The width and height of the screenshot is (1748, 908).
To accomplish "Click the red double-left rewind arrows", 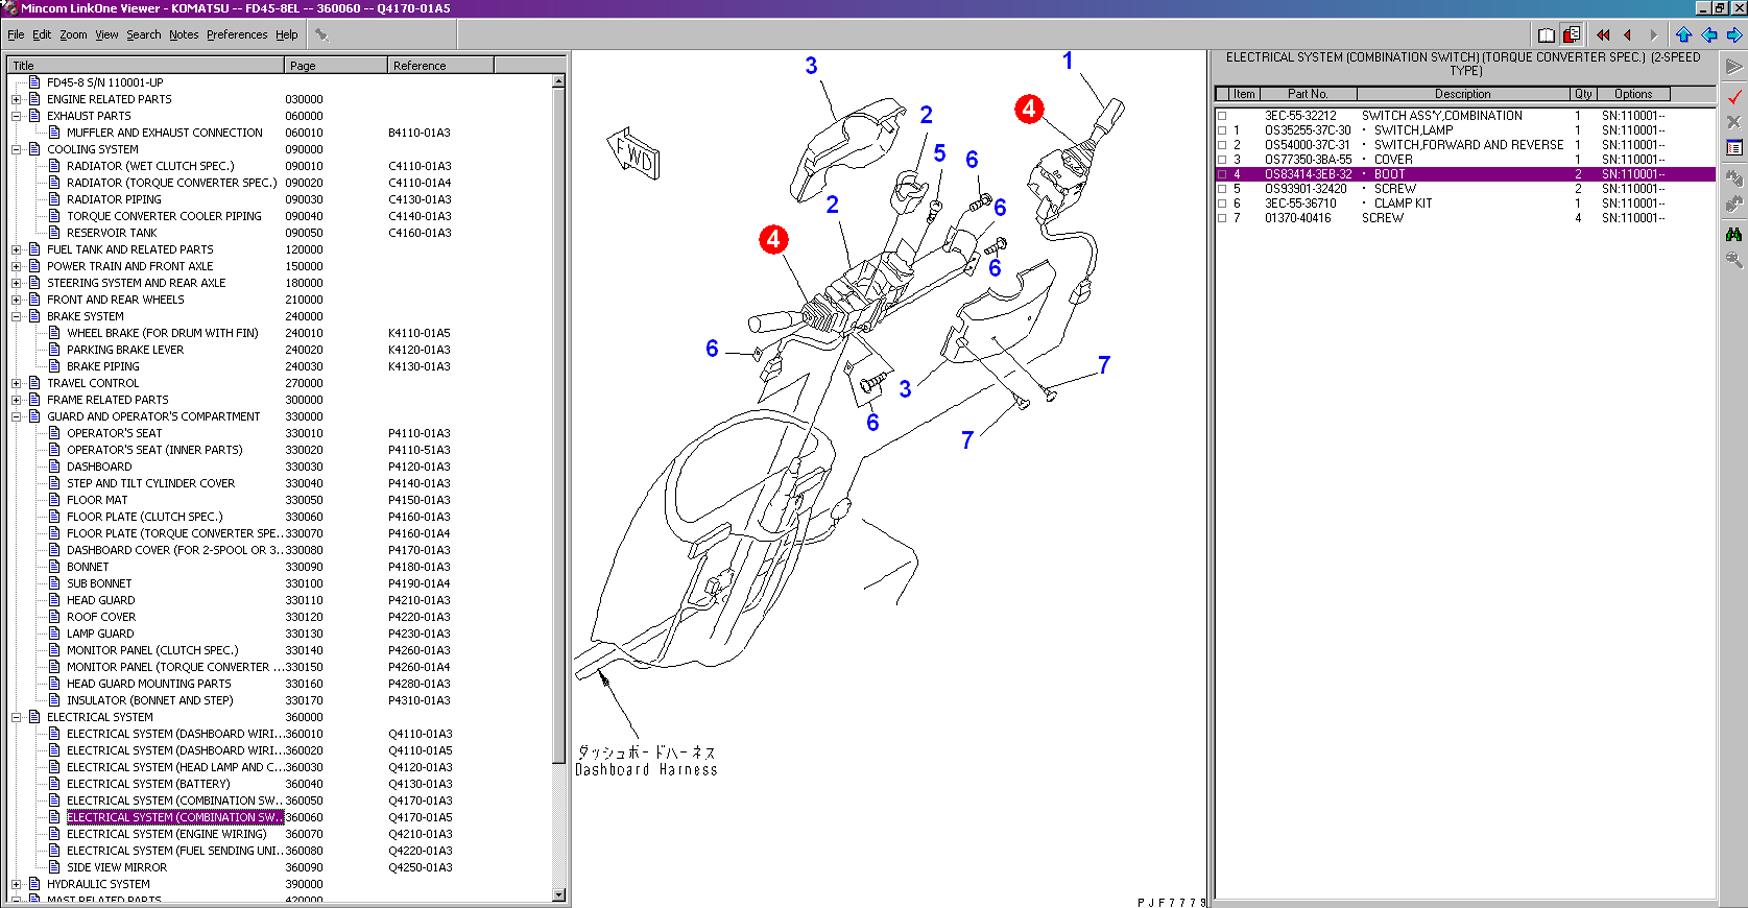I will tap(1603, 35).
